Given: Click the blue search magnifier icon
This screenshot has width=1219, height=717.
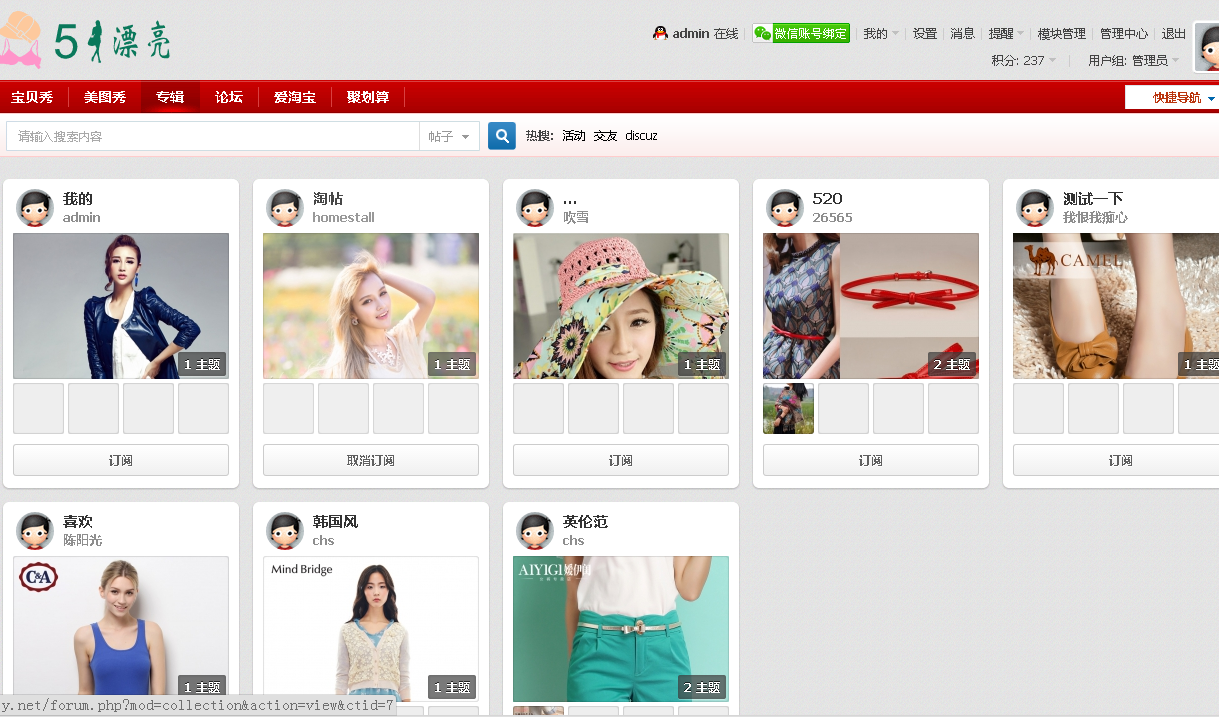Looking at the screenshot, I should click(x=501, y=135).
